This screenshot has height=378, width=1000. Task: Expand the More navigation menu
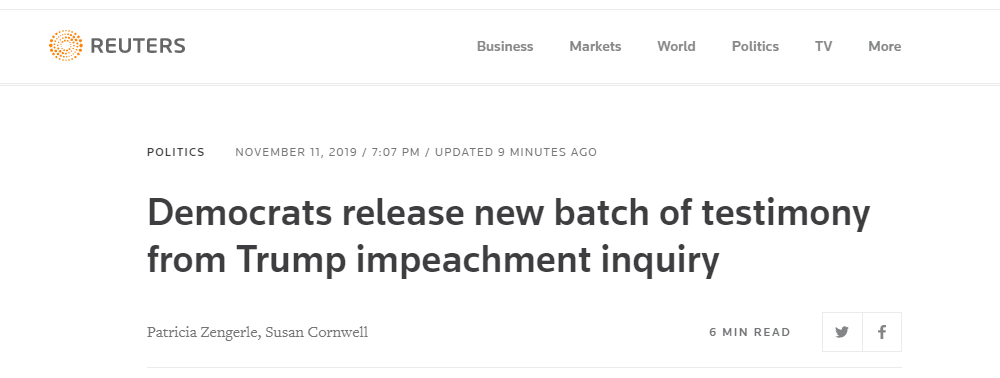(x=885, y=47)
